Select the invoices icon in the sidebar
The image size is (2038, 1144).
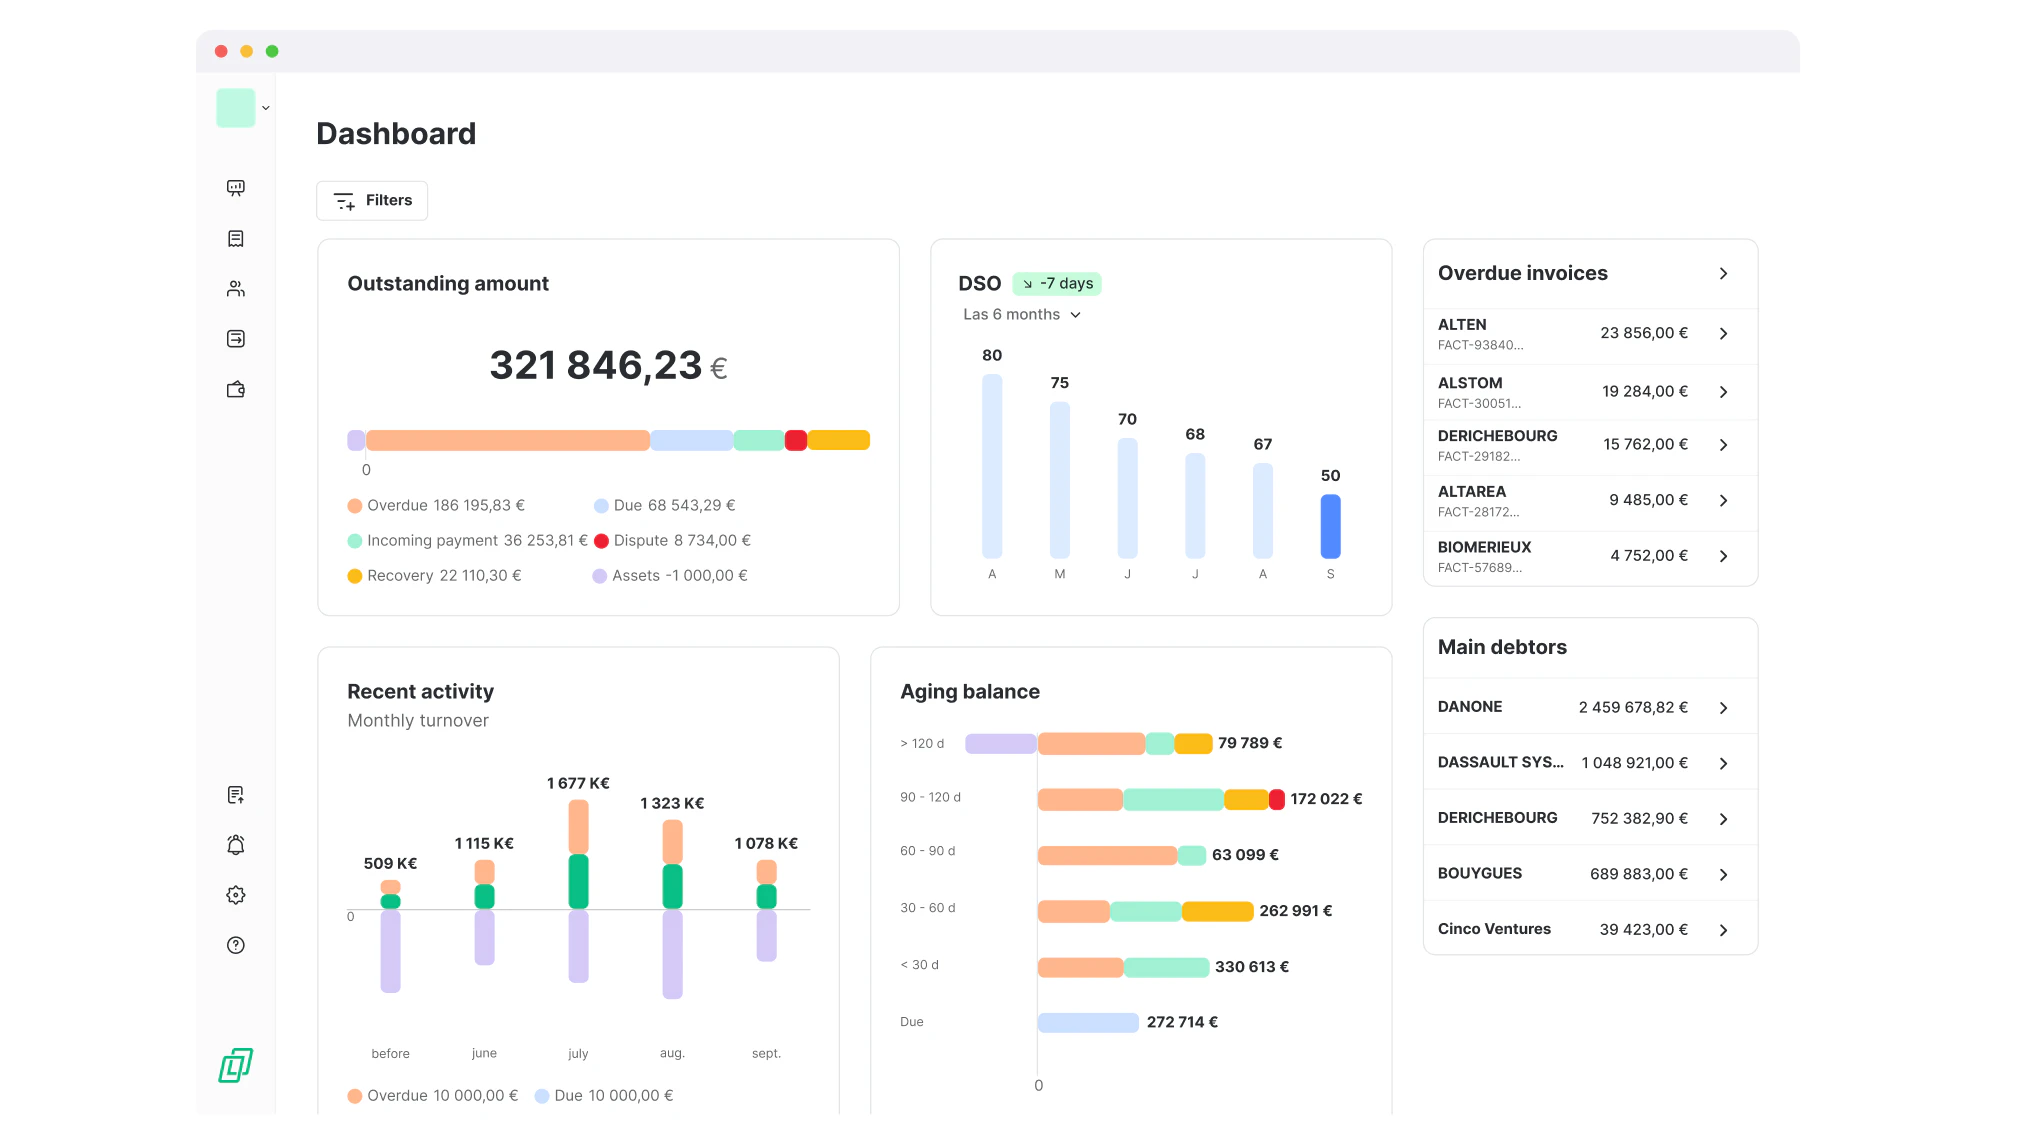(235, 238)
